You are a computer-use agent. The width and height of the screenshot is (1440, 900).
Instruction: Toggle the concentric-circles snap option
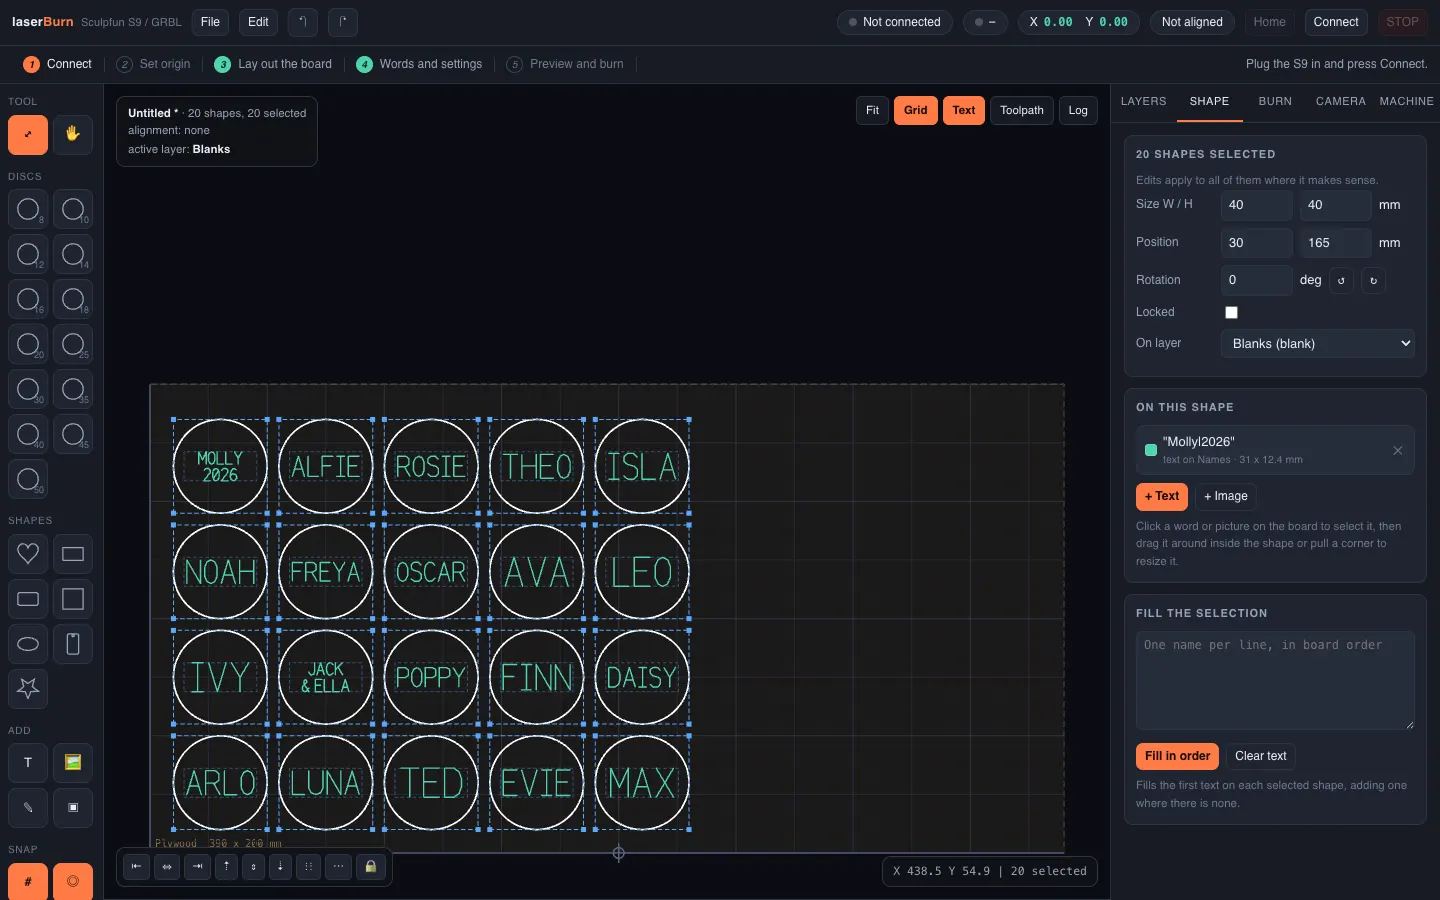73,882
